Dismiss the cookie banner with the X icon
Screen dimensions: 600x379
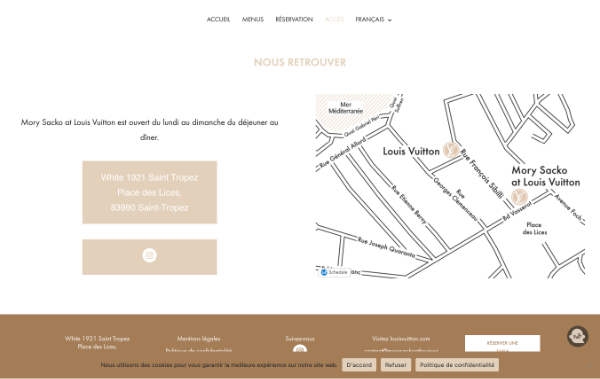coord(589,365)
